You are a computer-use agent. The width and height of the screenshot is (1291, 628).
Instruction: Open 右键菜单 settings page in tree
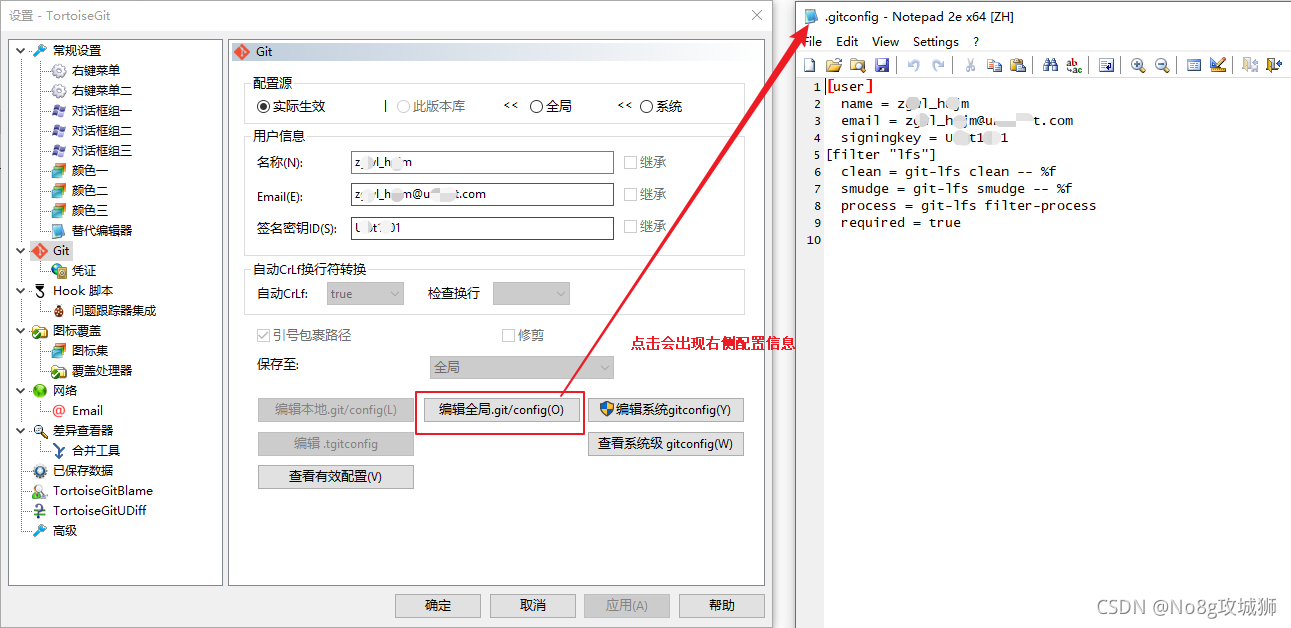pos(95,70)
